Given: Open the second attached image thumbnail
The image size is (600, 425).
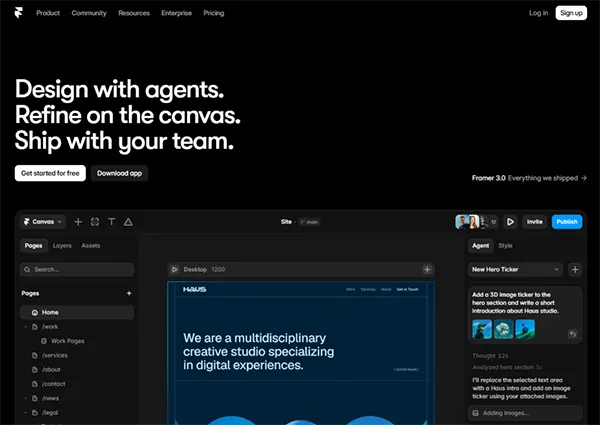Looking at the screenshot, I should coord(503,329).
